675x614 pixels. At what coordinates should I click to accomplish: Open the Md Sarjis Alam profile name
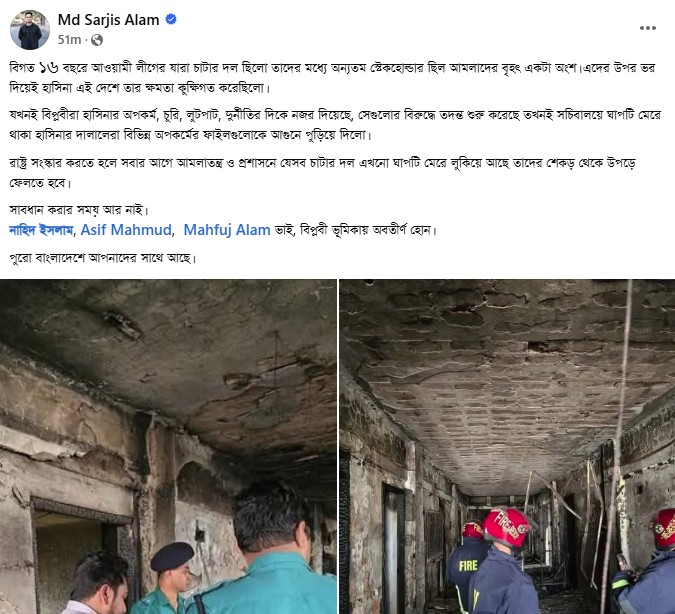tap(108, 20)
